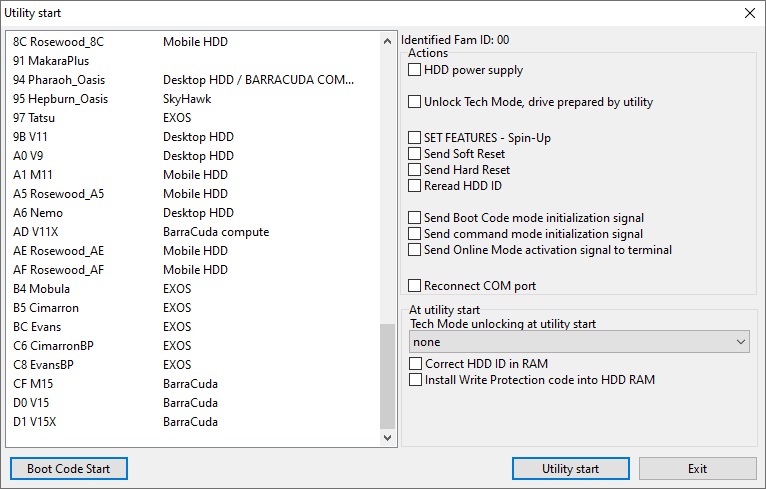Click the list scrollbar up arrow

click(x=389, y=40)
